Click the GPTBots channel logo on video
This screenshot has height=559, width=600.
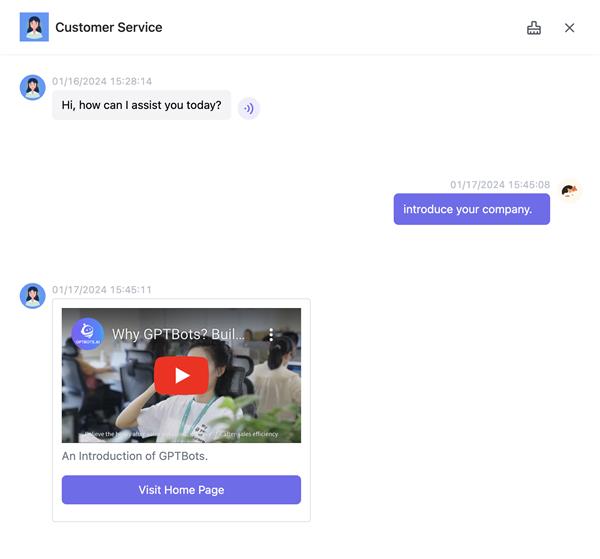tap(88, 334)
